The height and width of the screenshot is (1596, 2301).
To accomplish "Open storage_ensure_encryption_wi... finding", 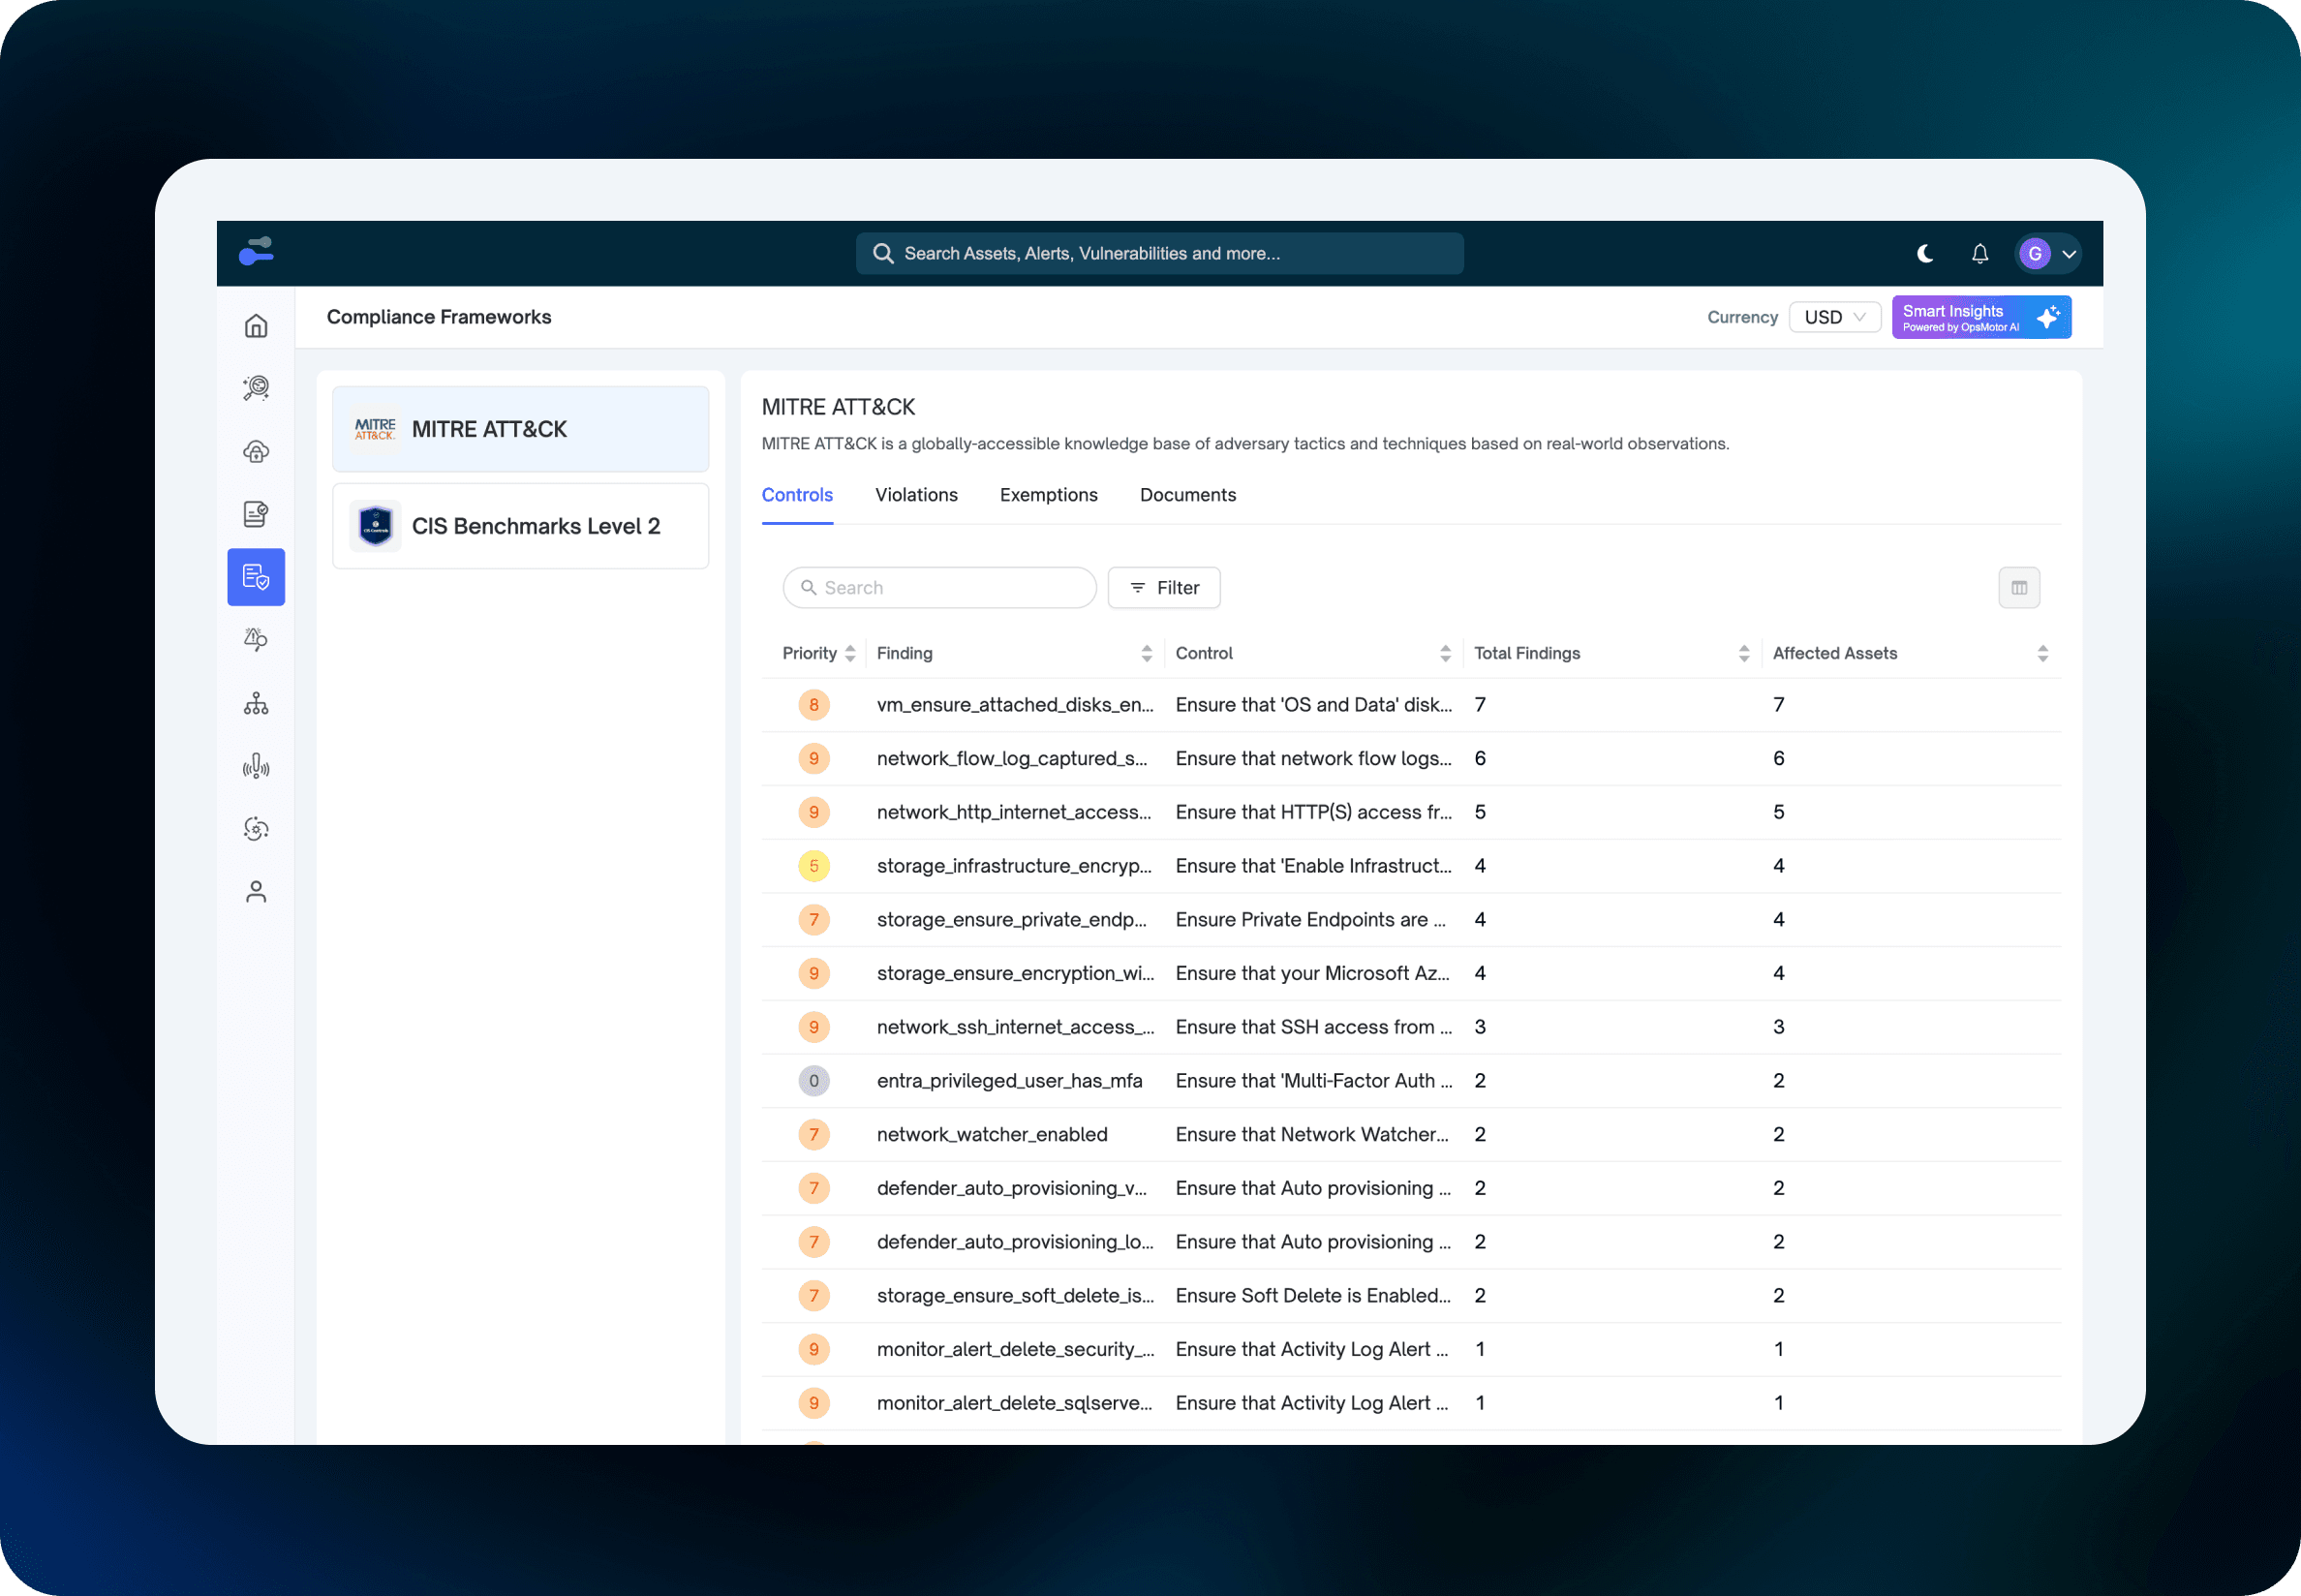I will click(1014, 974).
